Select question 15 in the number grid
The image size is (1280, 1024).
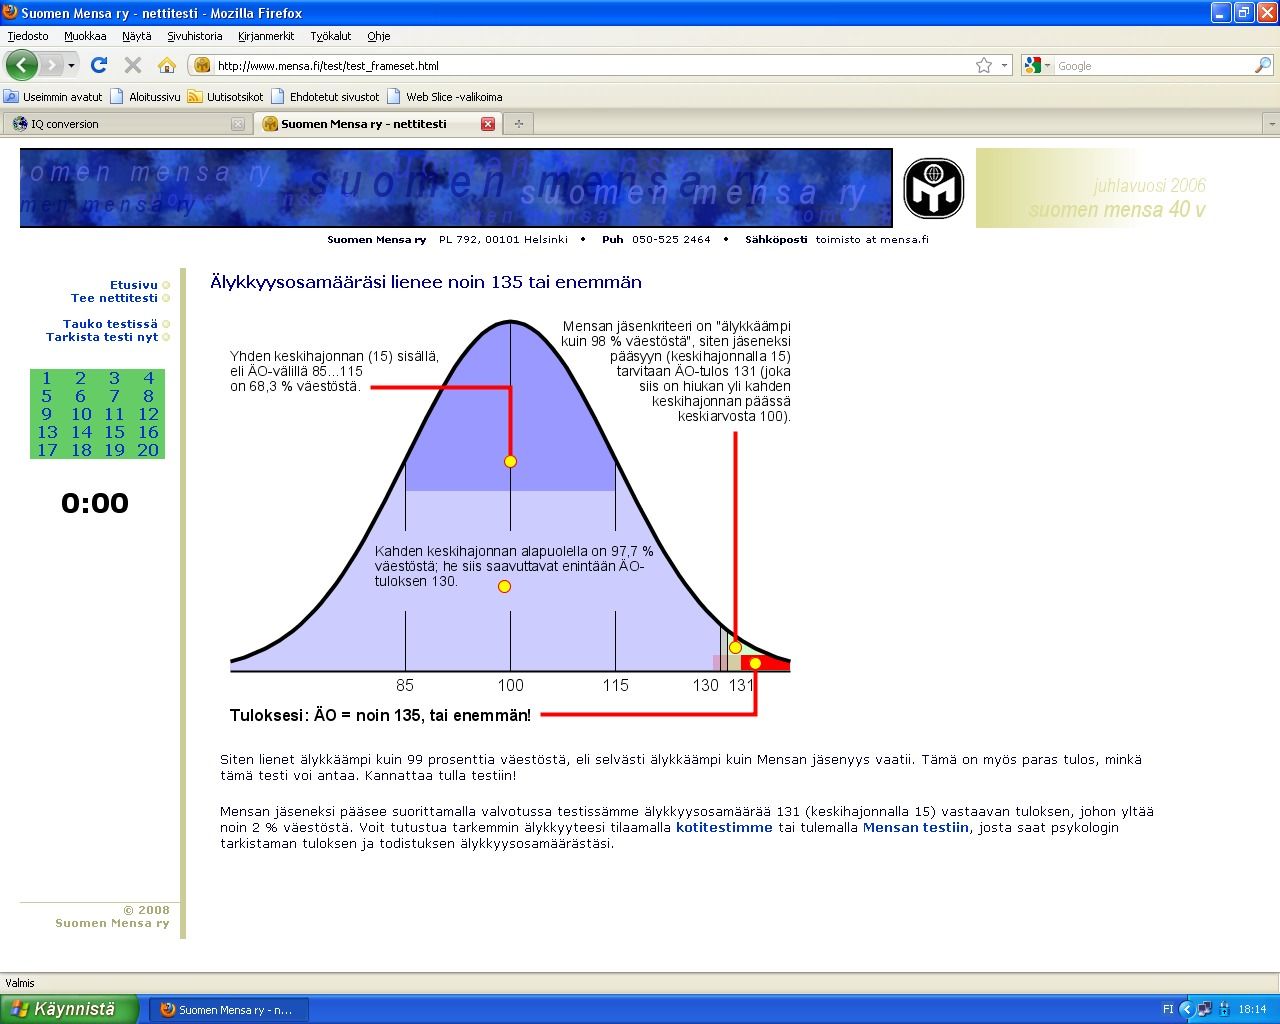(114, 432)
